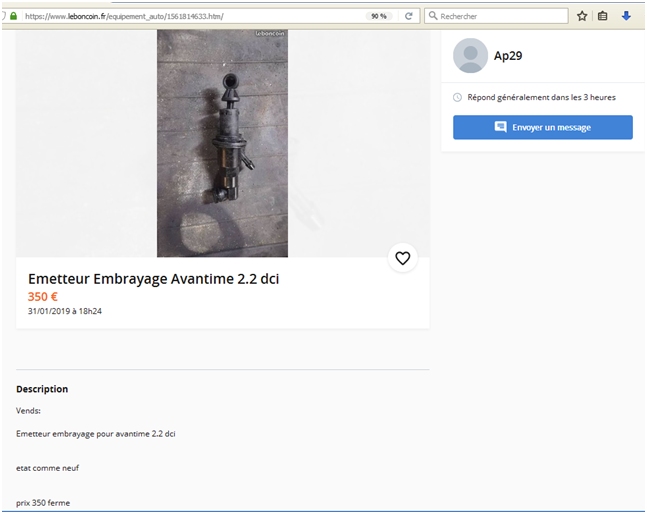This screenshot has height=514, width=647.
Task: Click the bookmark star icon in the browser toolbar
Action: tap(582, 16)
